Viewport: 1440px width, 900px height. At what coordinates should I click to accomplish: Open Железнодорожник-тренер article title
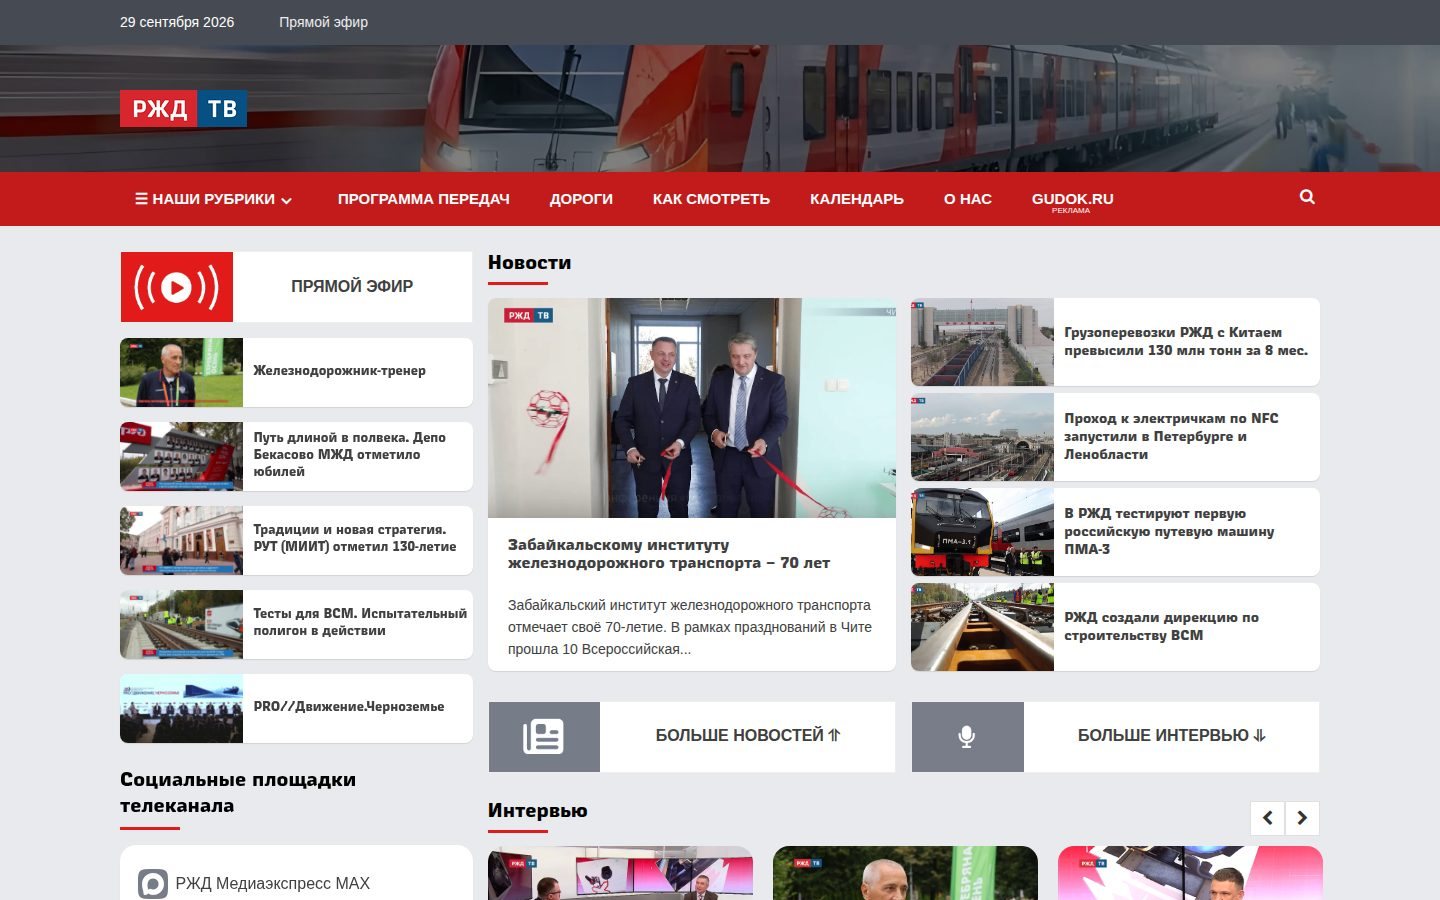tap(339, 371)
